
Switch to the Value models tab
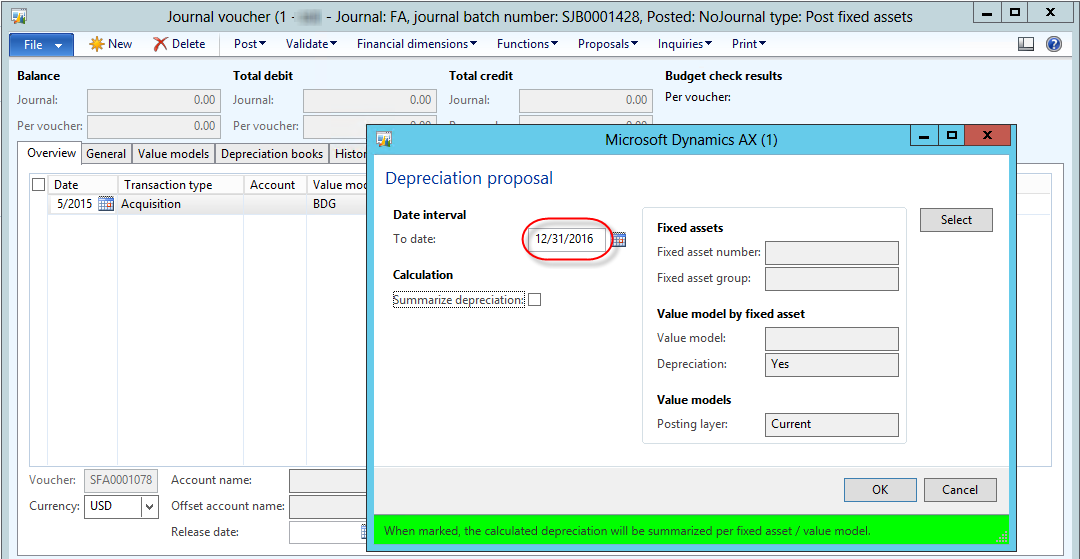click(x=173, y=154)
